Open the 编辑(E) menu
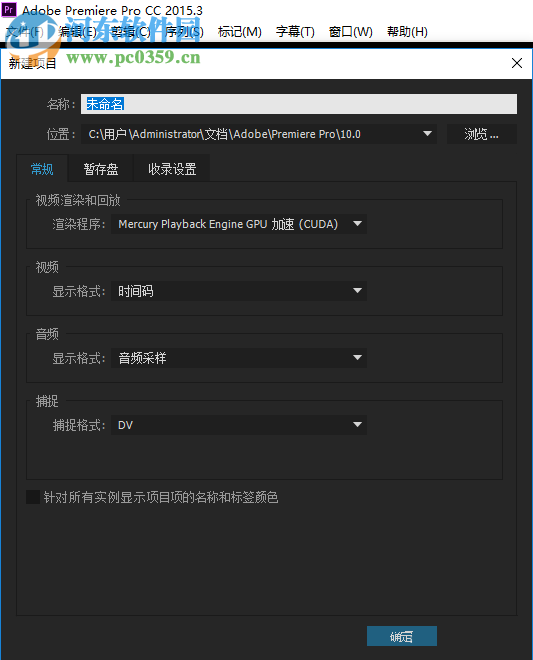Viewport: 533px width, 660px height. coord(77,32)
